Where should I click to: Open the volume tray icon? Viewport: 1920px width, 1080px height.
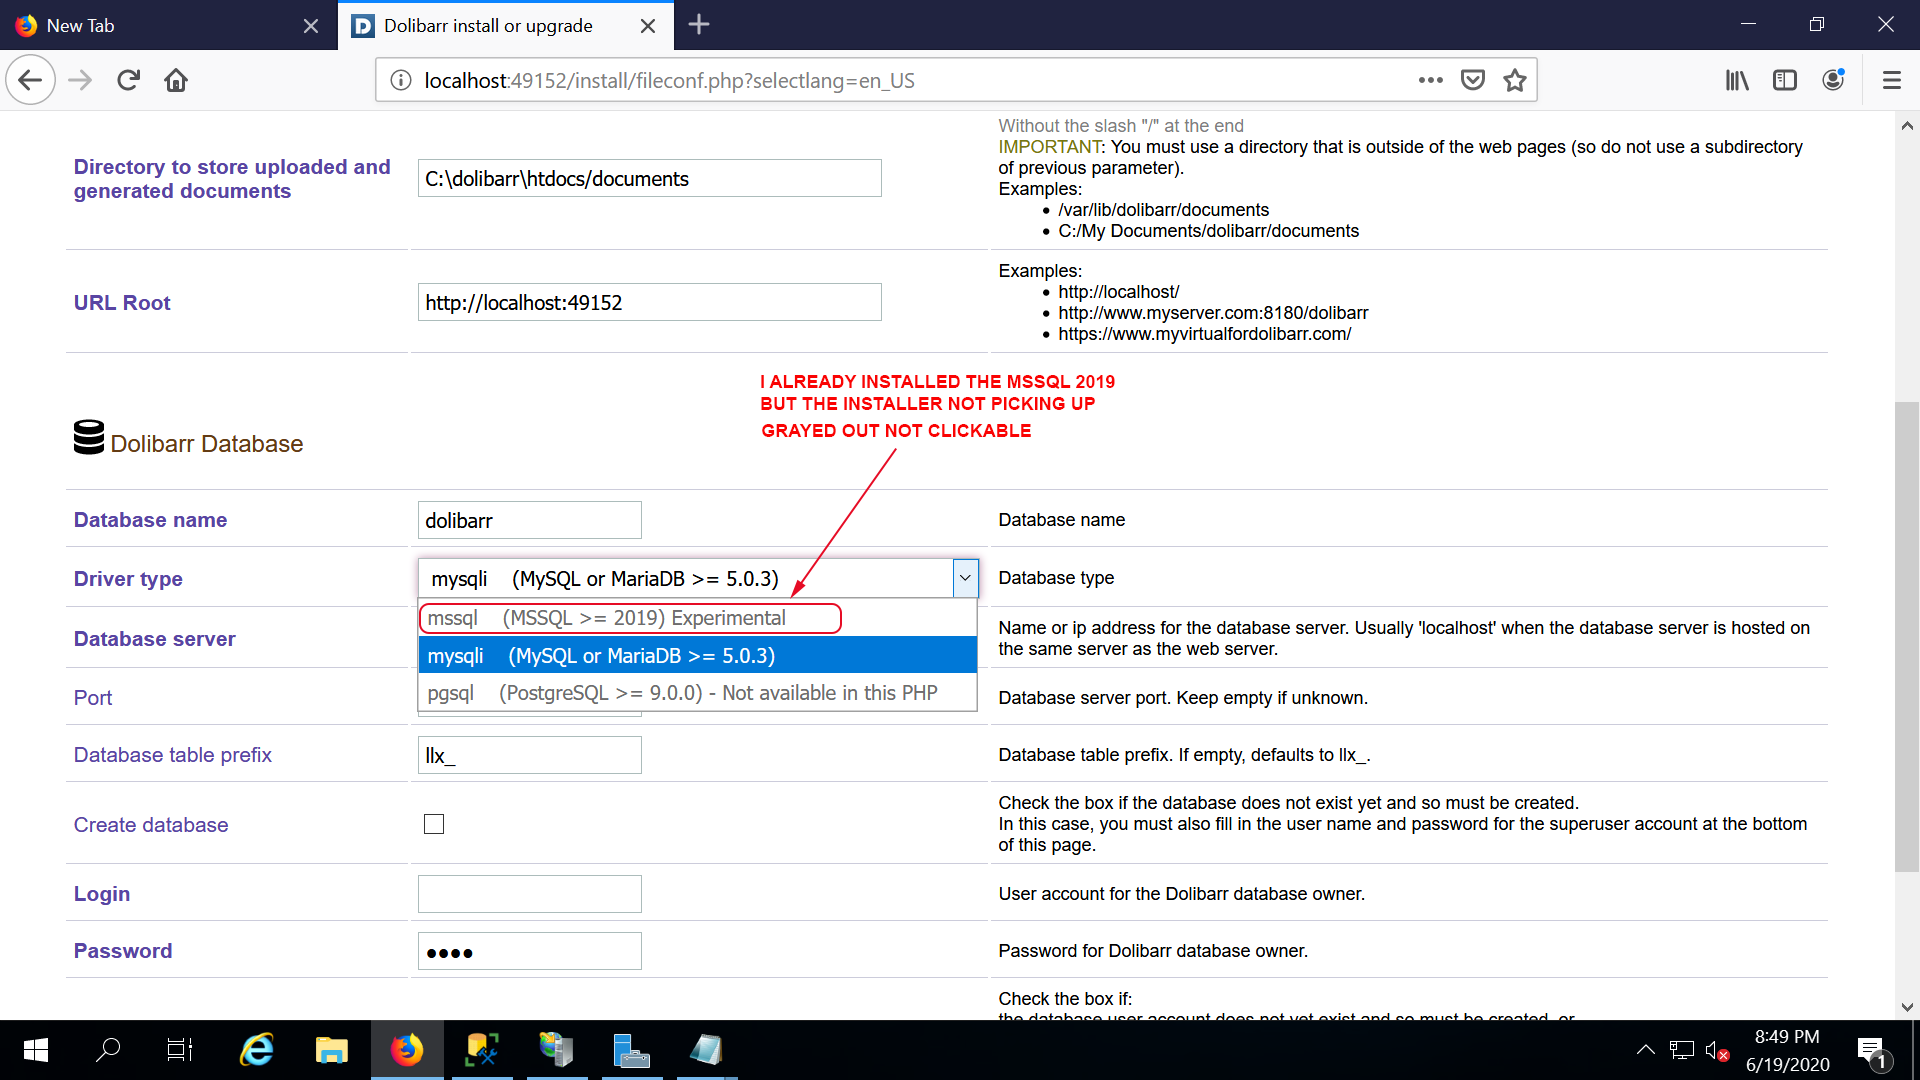click(1717, 1050)
